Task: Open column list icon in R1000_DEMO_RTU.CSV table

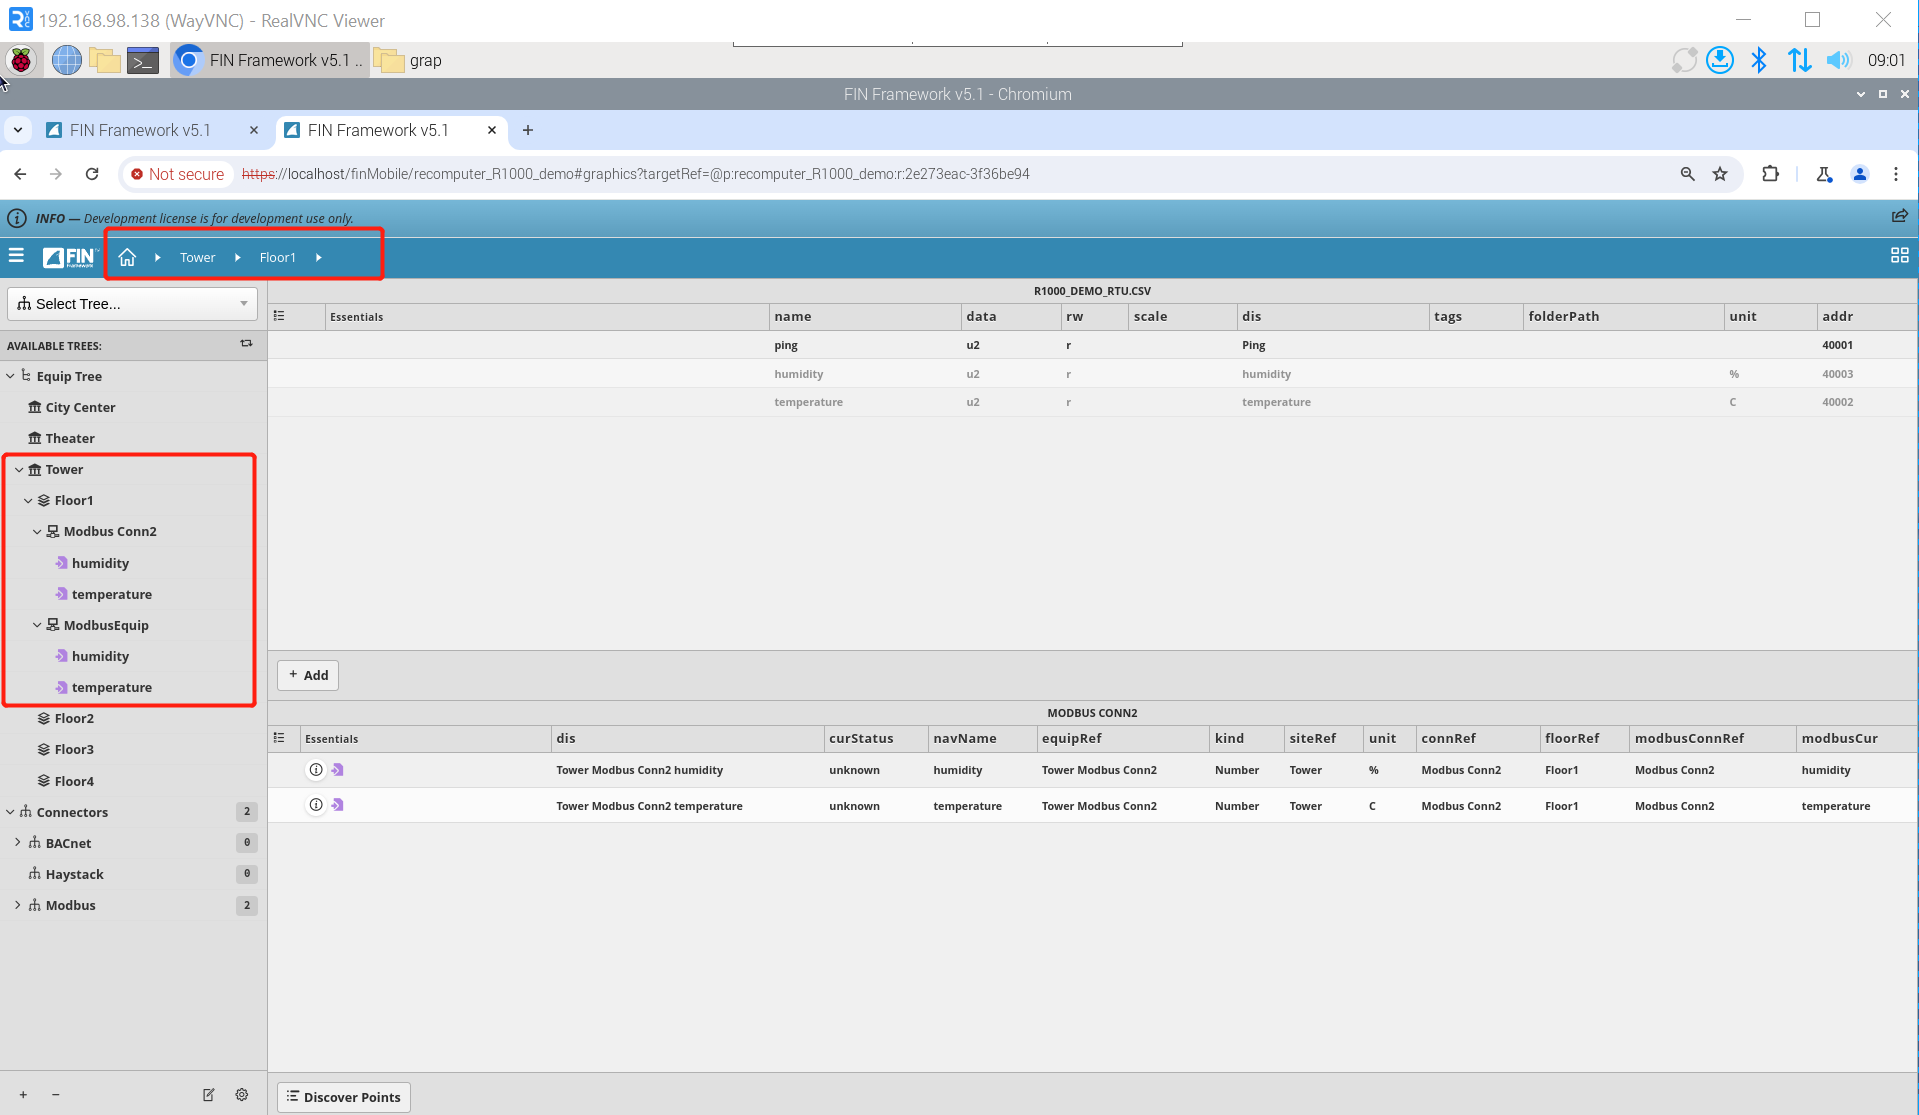Action: click(279, 316)
